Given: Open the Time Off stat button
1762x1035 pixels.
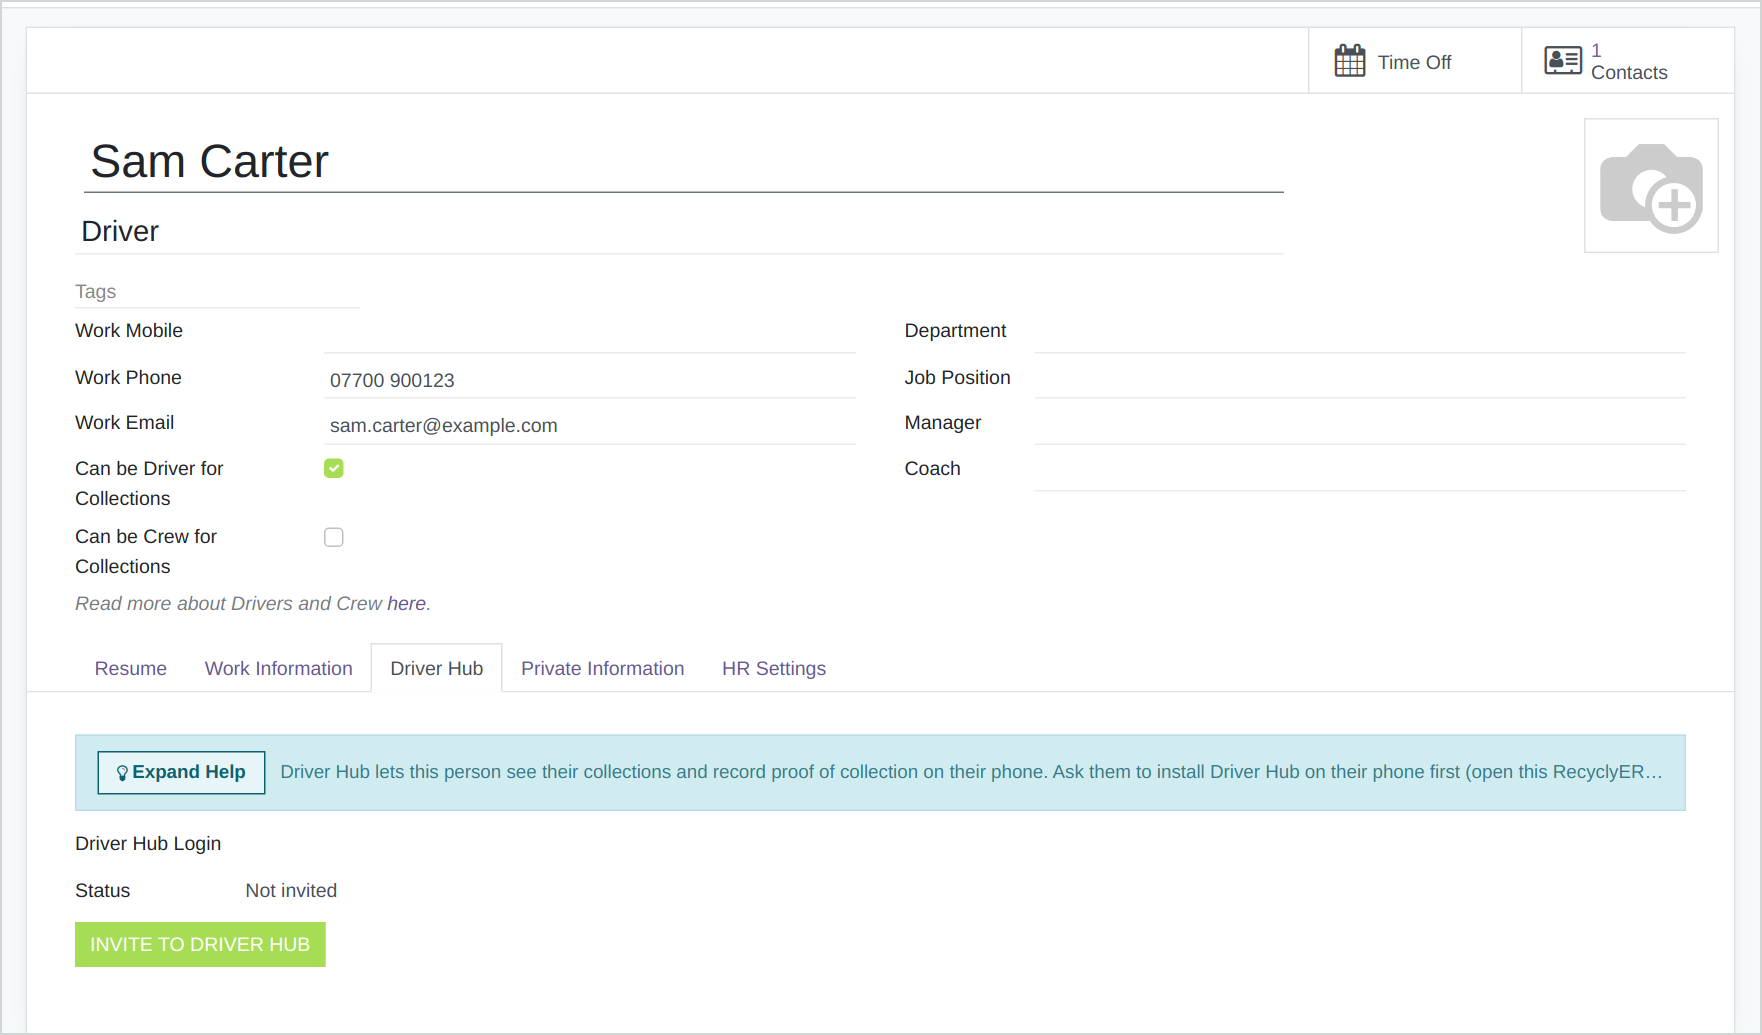Looking at the screenshot, I should tap(1415, 61).
